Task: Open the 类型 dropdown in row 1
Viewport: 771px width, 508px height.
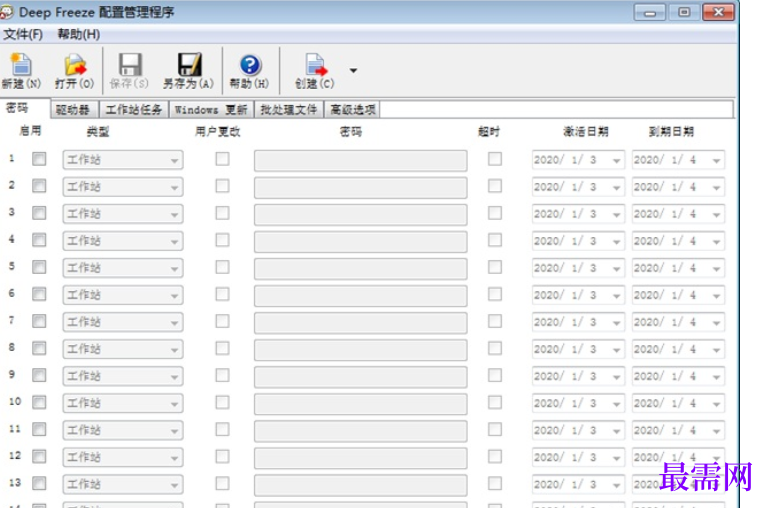Action: point(123,160)
